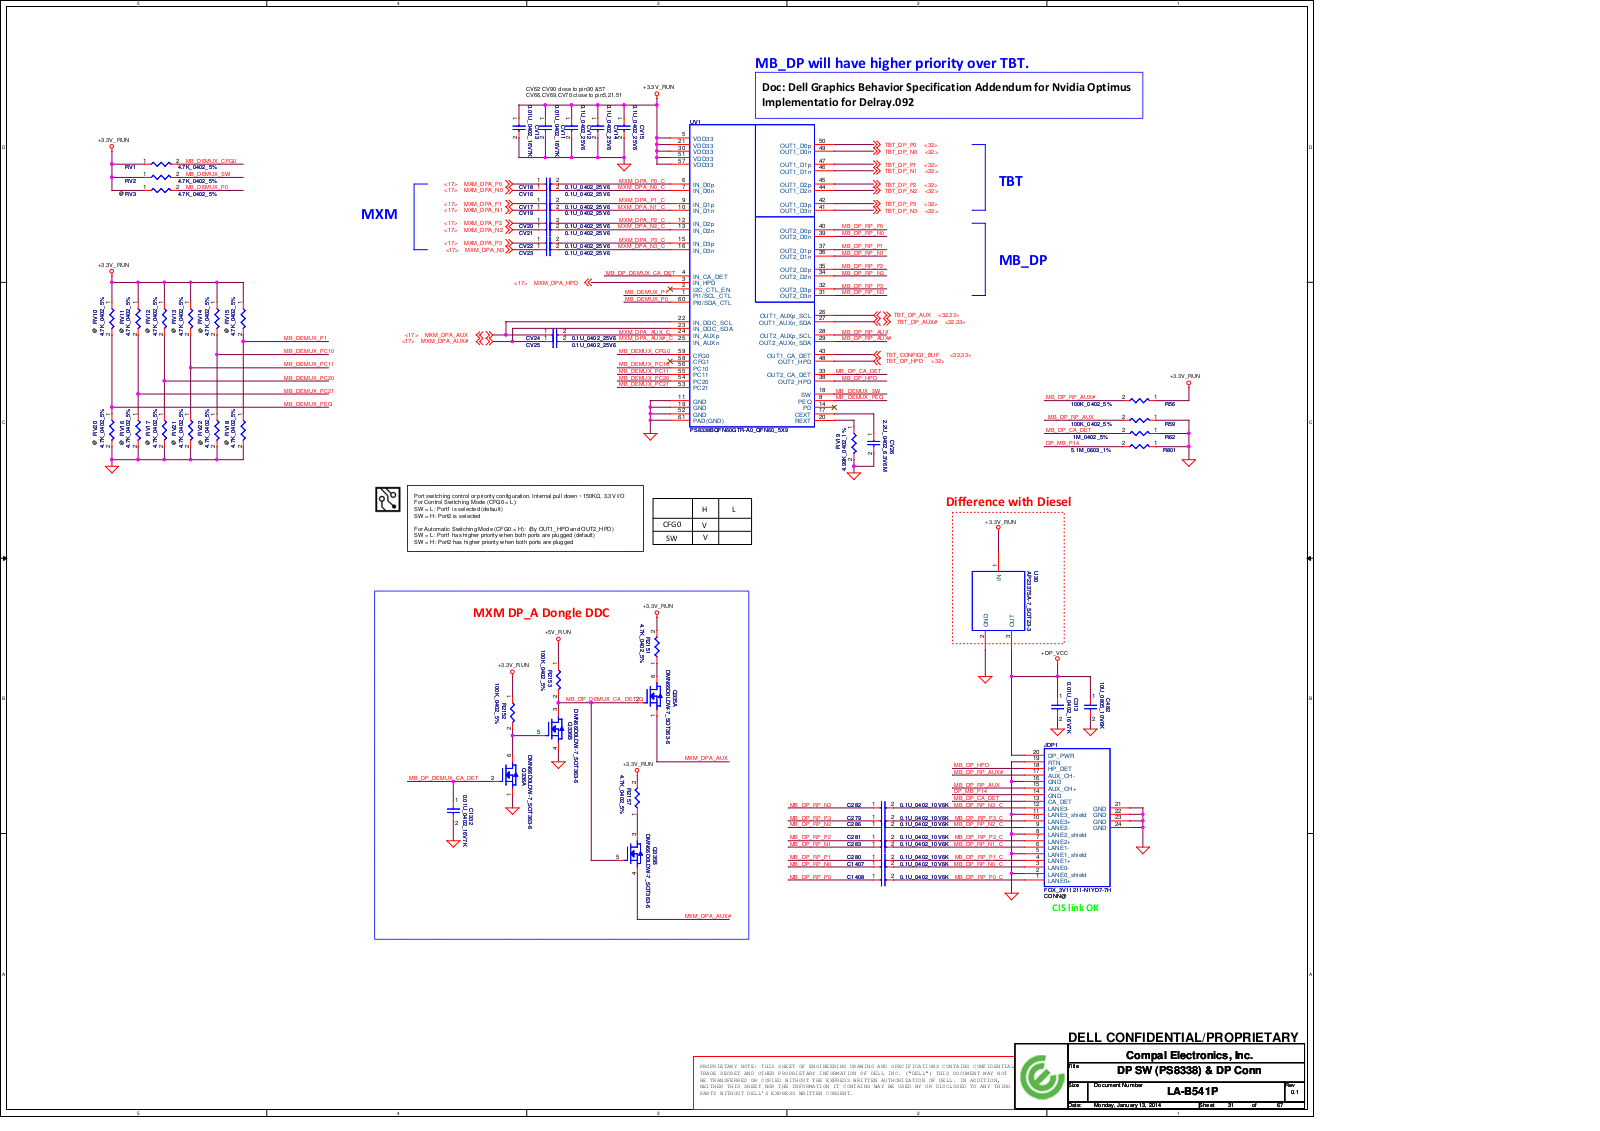The height and width of the screenshot is (1131, 1600).
Task: Click resistor label 'R59'
Action: [x=1169, y=424]
